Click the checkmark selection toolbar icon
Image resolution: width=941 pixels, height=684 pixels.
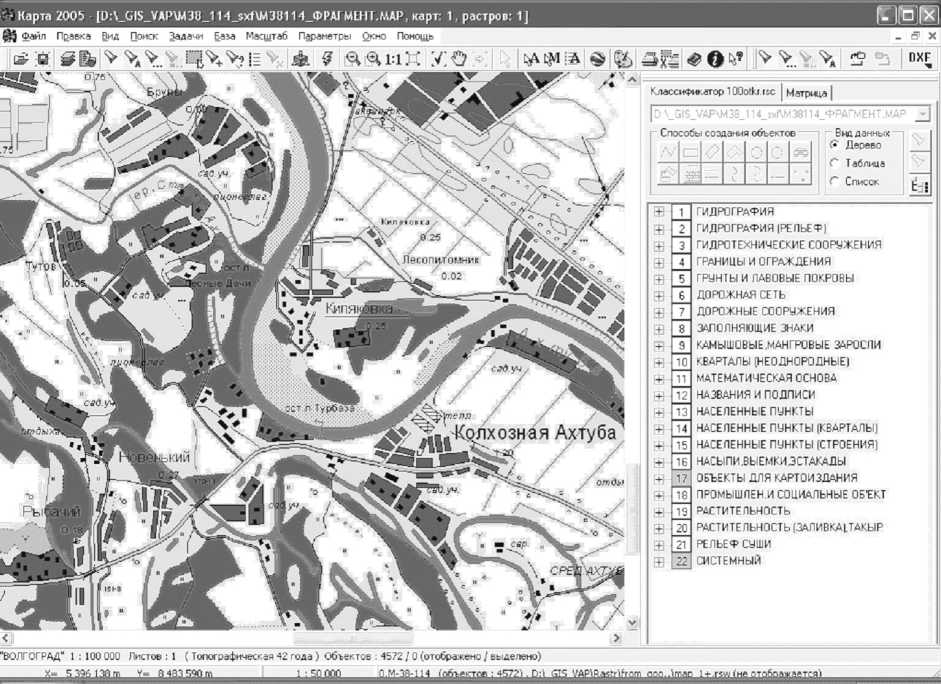(439, 59)
